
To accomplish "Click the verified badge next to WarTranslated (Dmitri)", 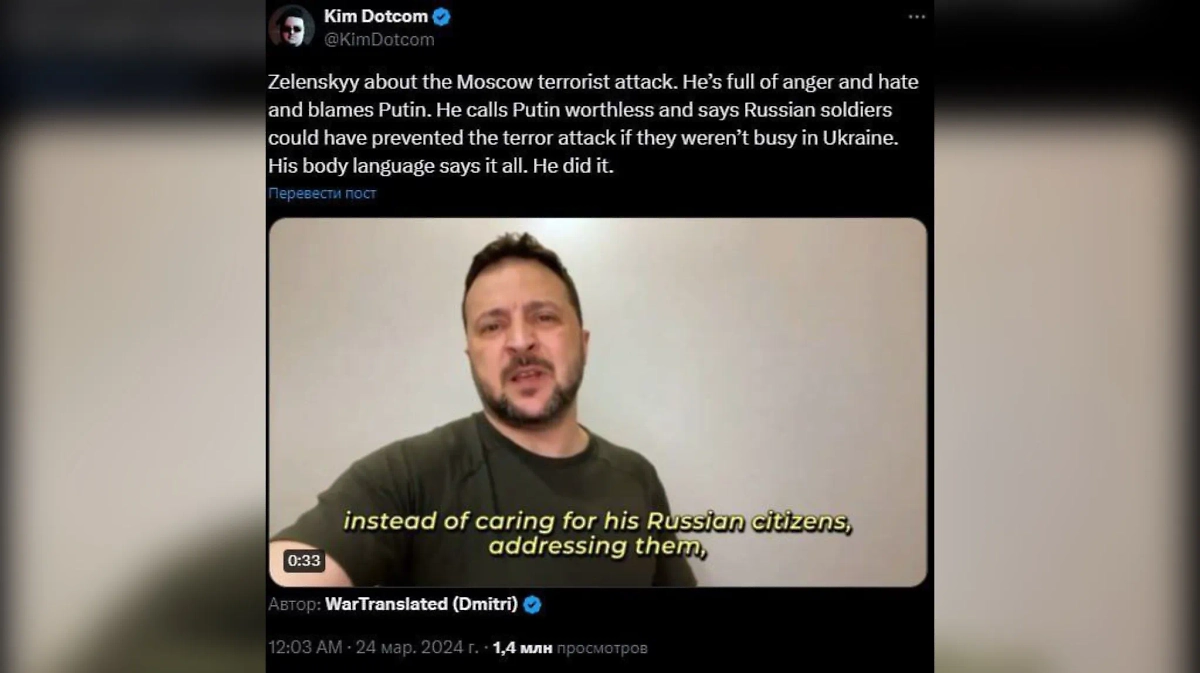I will pos(533,604).
